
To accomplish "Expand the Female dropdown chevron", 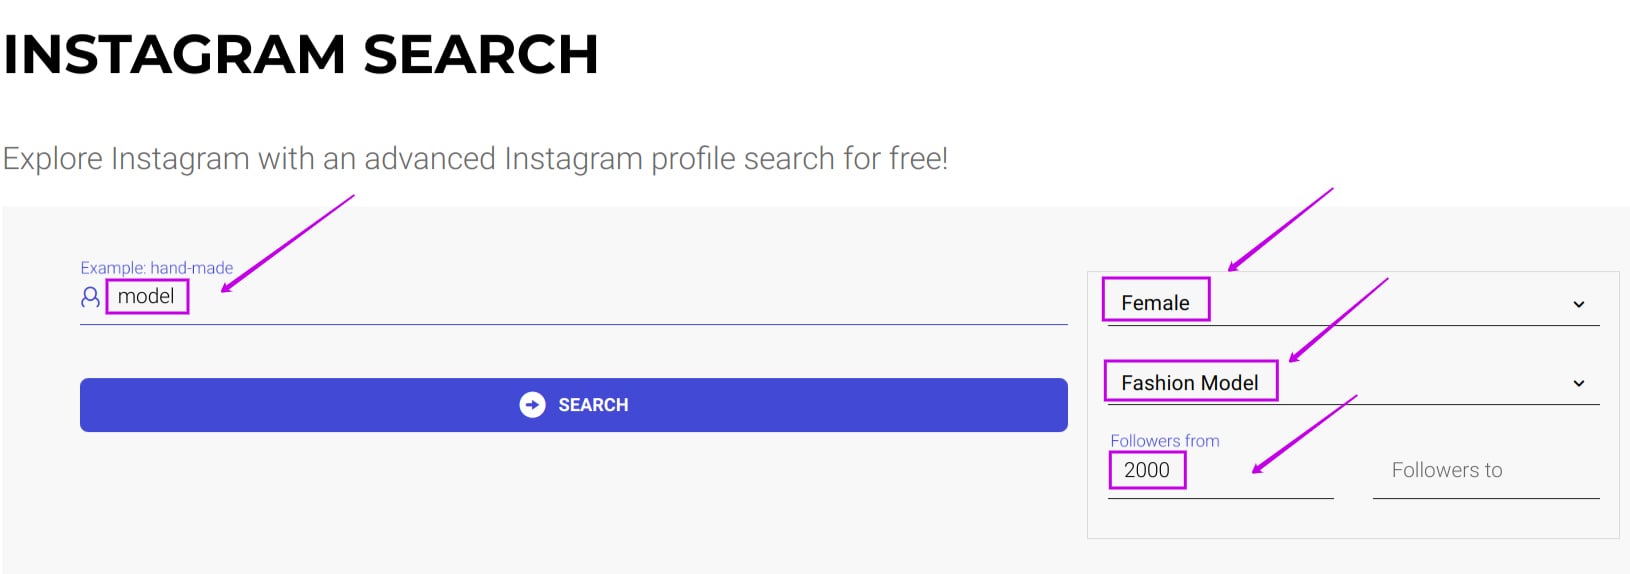I will 1579,304.
